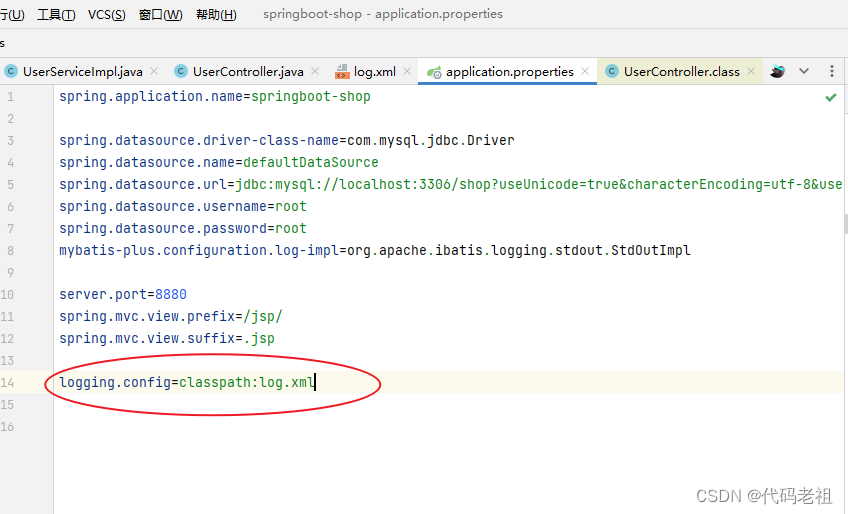Close the UserController.java tab
This screenshot has height=514, width=848.
tap(315, 71)
